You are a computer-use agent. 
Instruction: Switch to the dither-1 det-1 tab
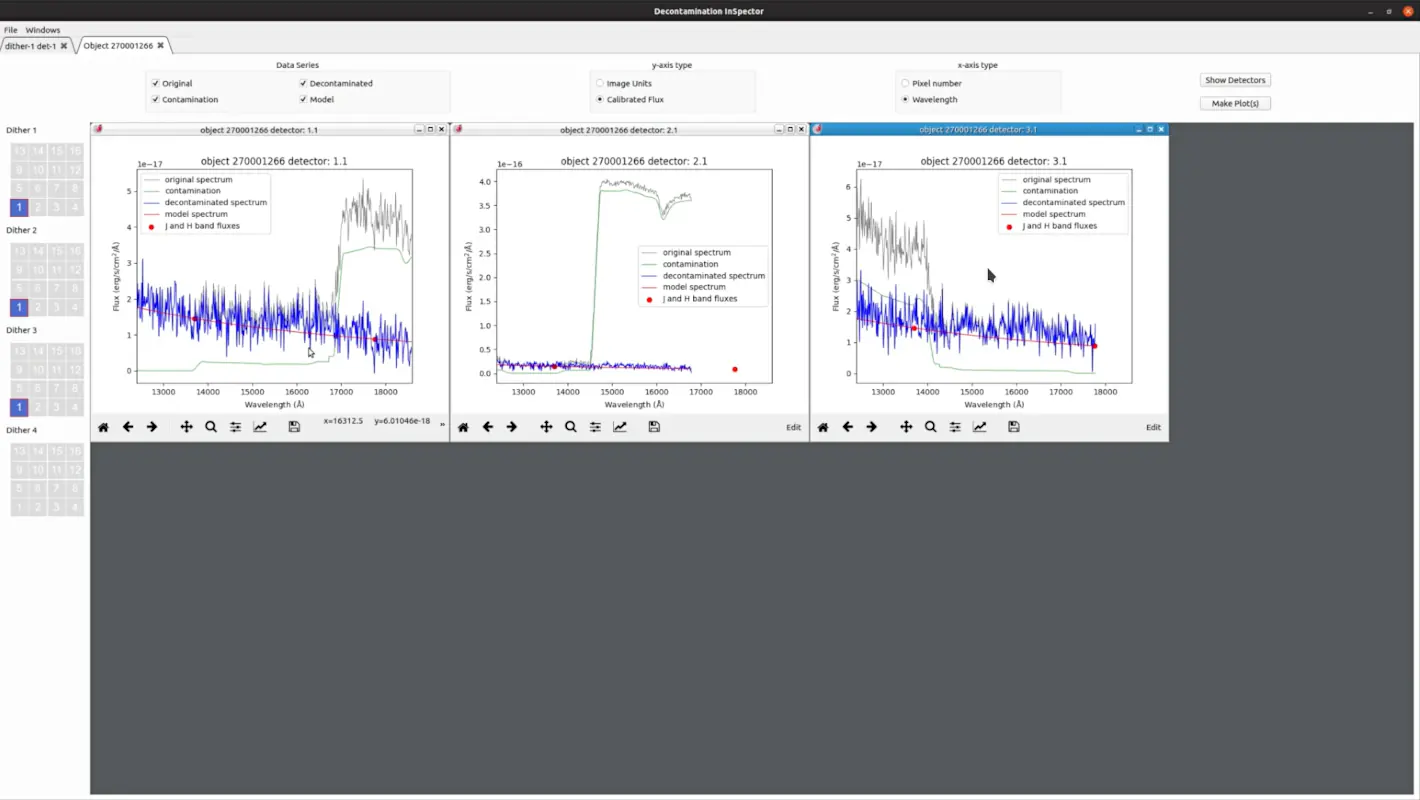click(x=30, y=46)
